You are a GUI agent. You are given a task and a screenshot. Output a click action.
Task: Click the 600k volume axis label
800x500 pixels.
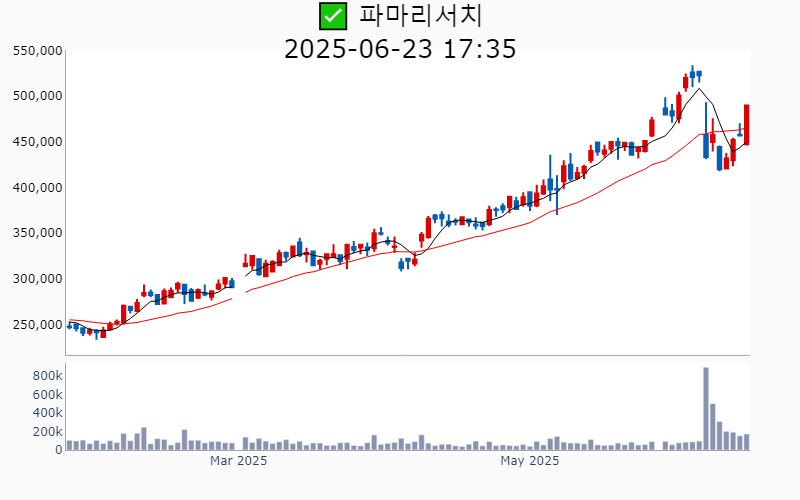(x=47, y=394)
